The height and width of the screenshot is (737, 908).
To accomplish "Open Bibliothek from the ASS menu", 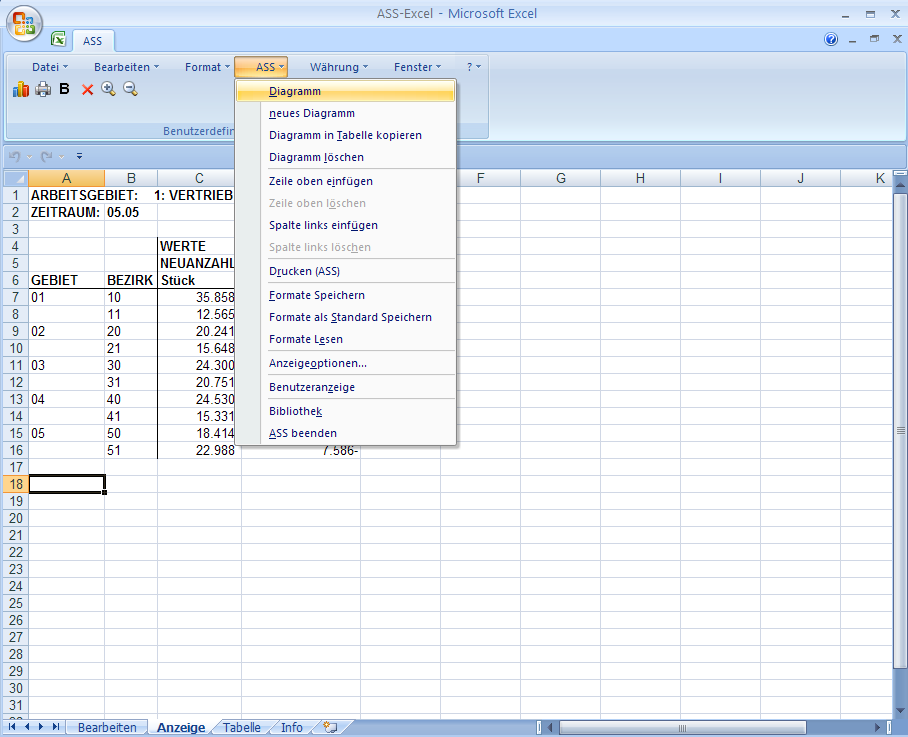I will (346, 411).
